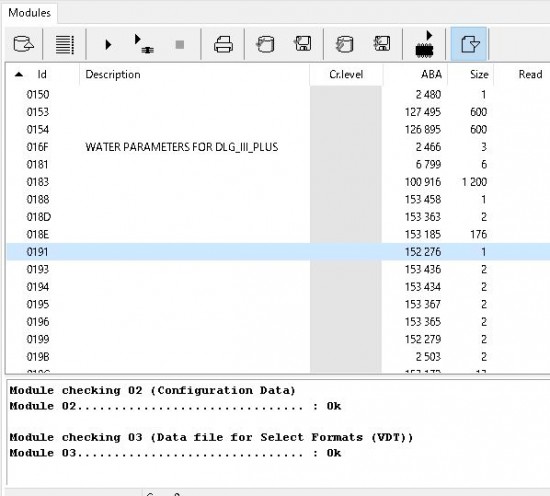
Task: Click ABA value 153 436
Action: [x=423, y=269]
